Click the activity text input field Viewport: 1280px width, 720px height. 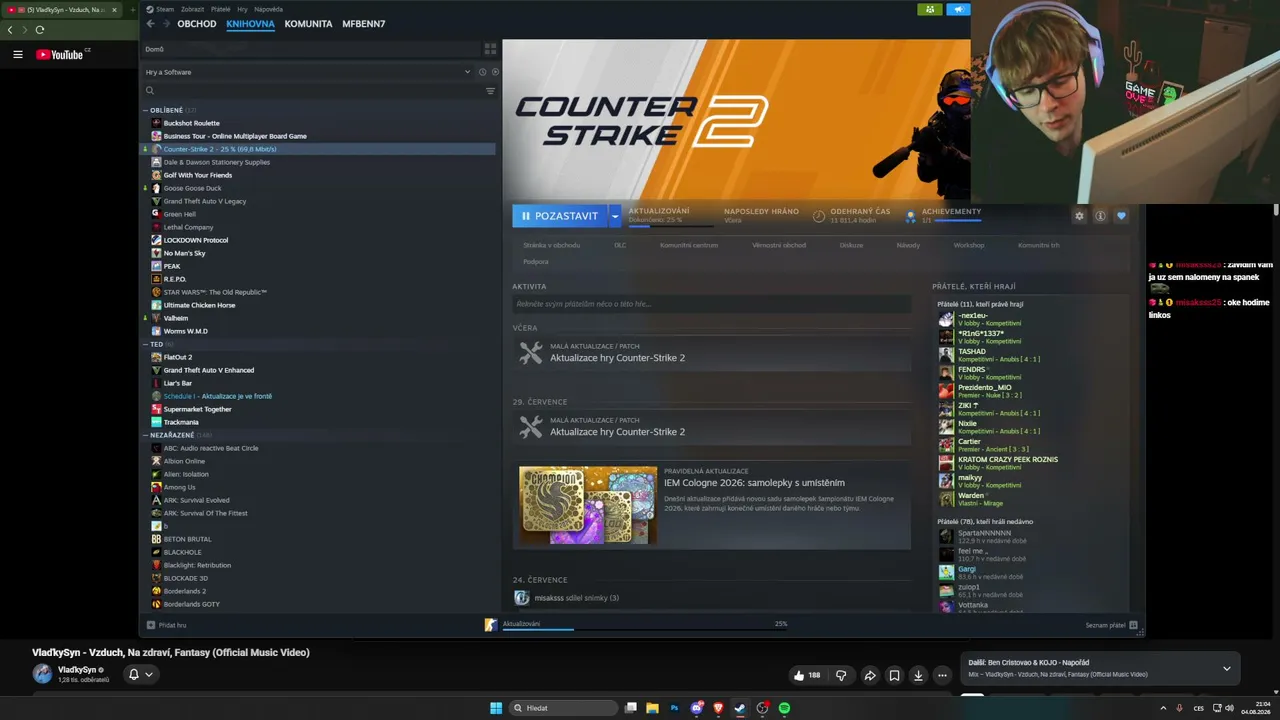pos(712,304)
